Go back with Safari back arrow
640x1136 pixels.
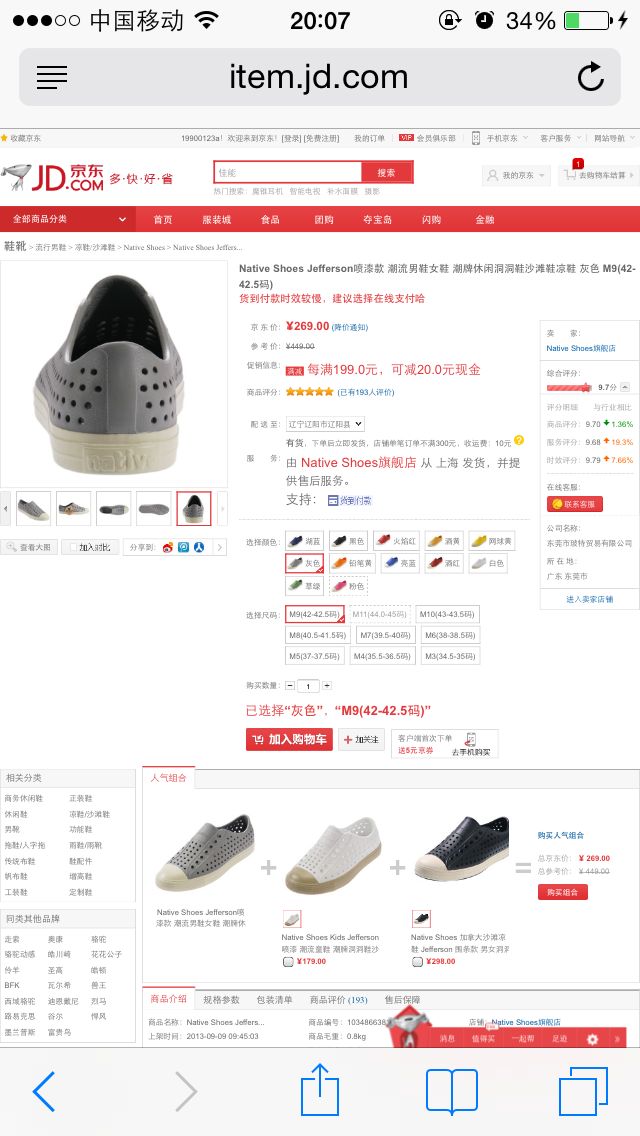[43, 1091]
